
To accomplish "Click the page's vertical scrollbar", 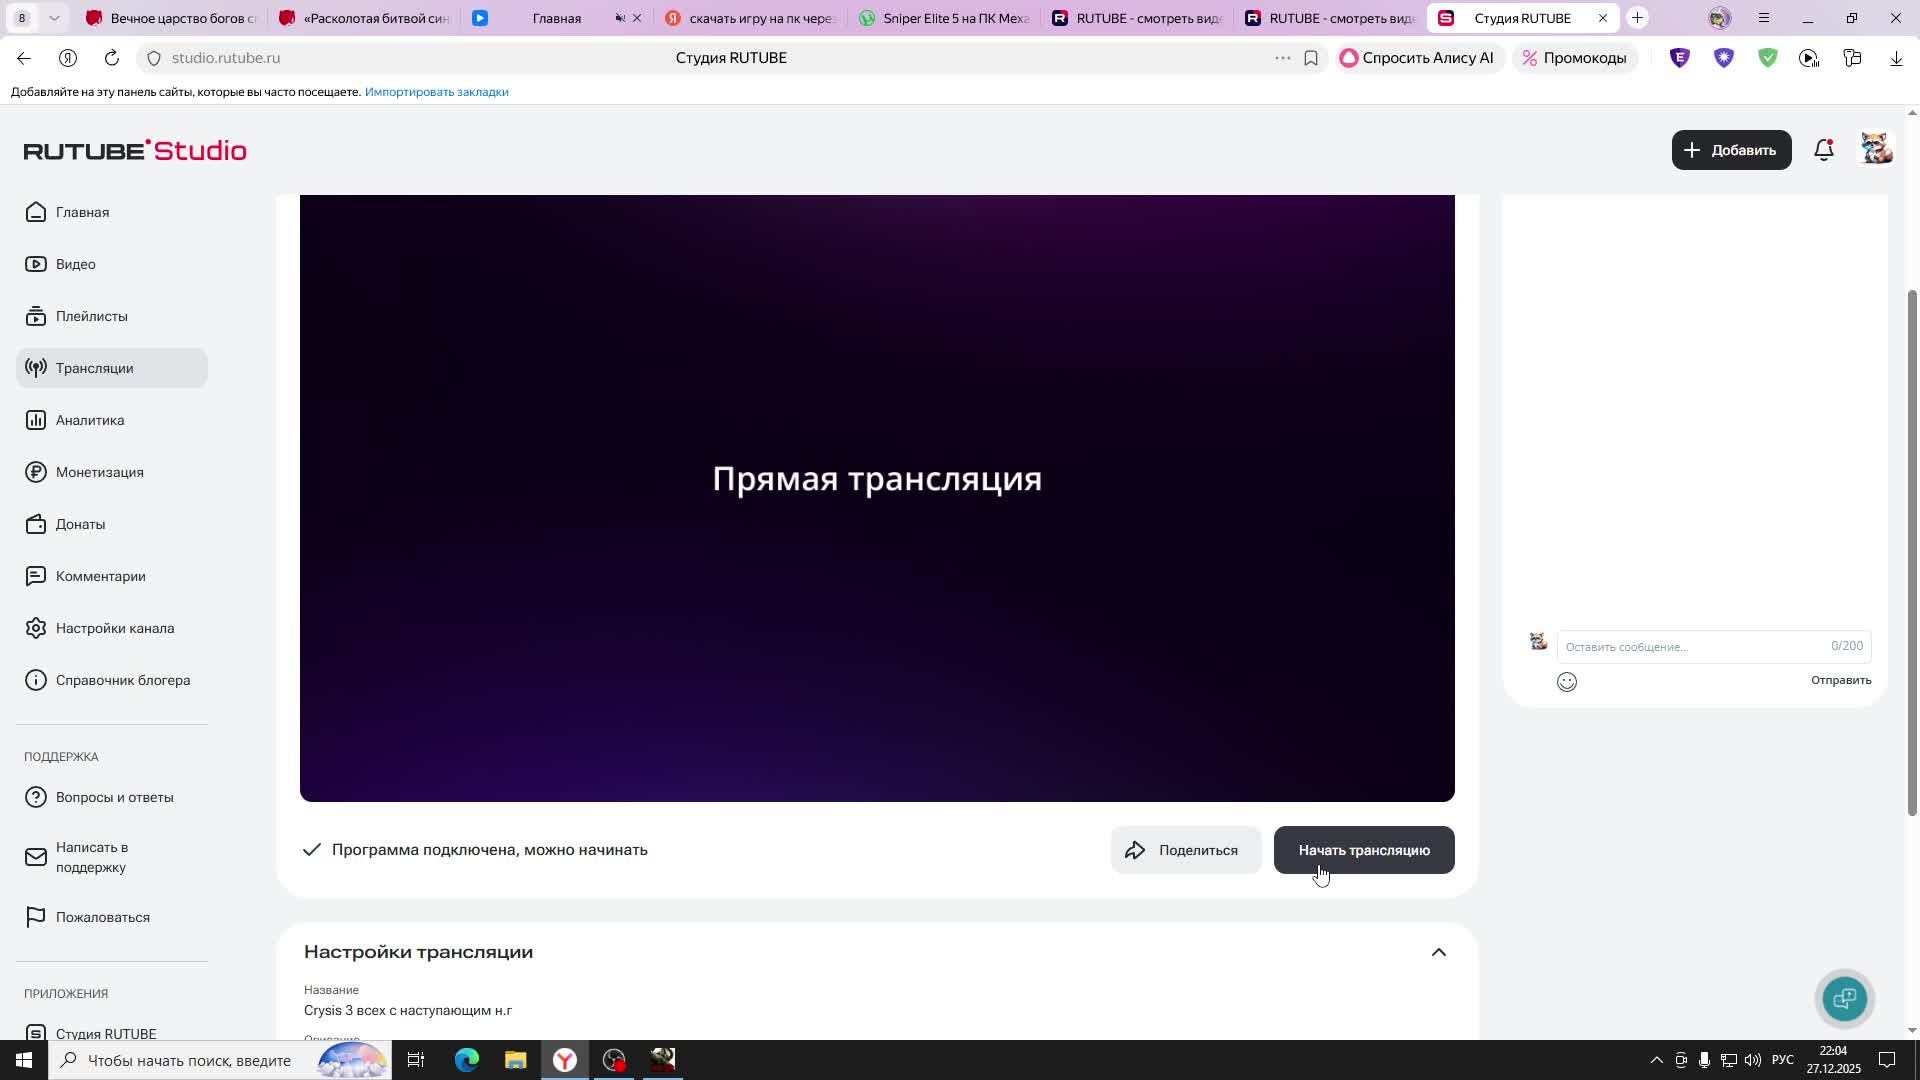I will (x=1912, y=550).
